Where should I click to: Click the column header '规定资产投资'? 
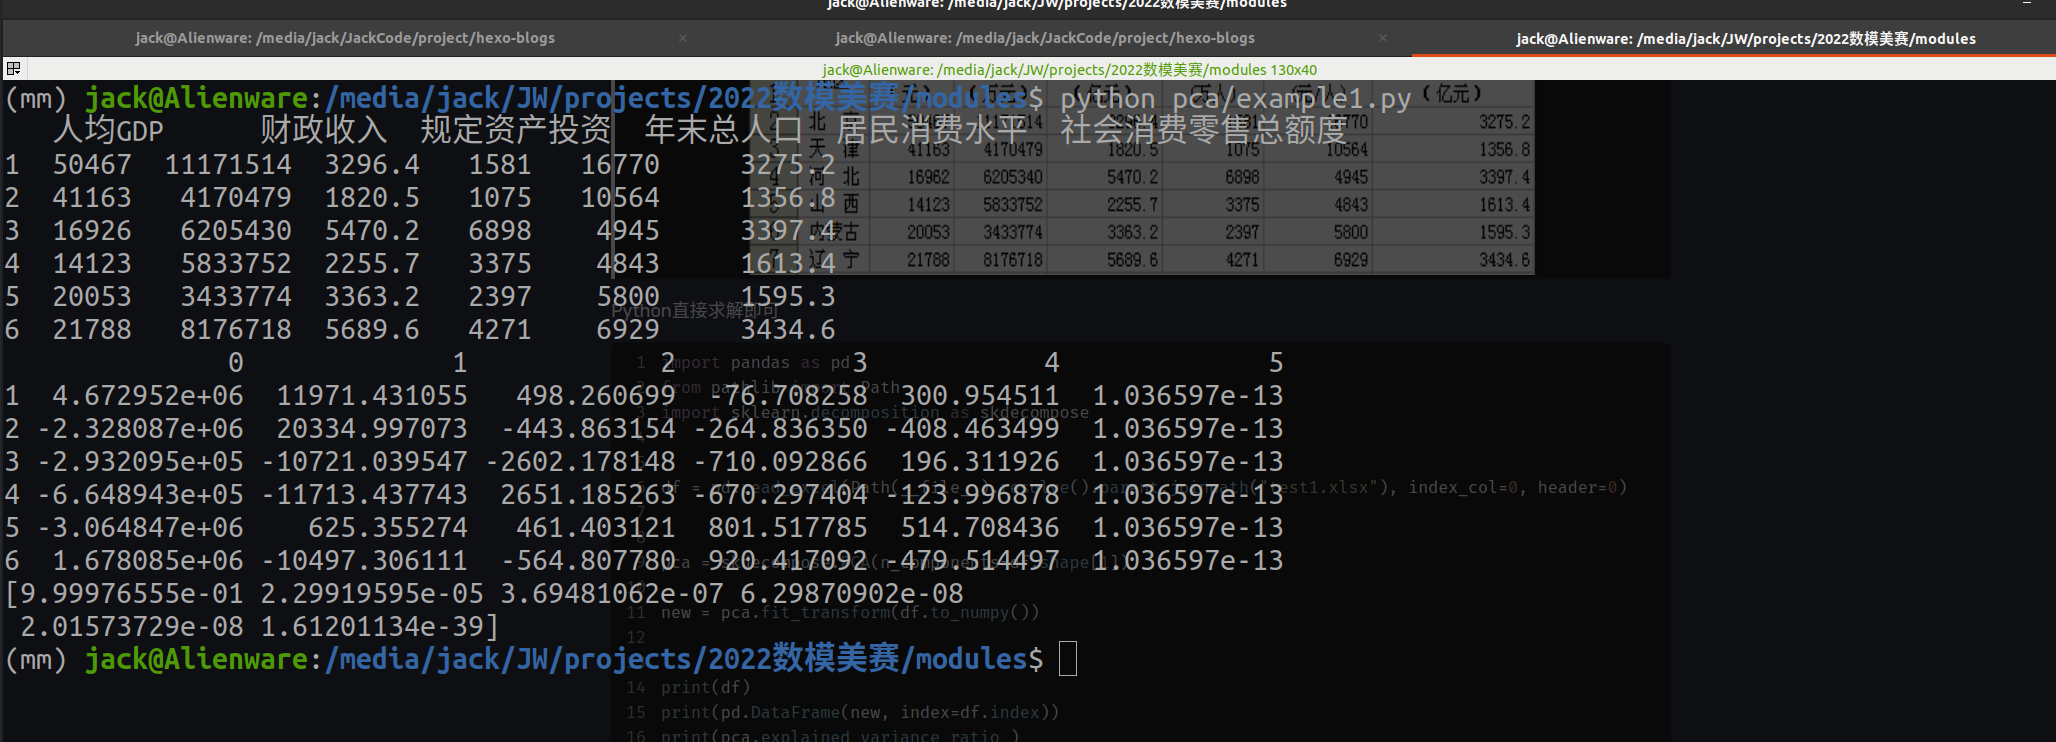pos(515,130)
